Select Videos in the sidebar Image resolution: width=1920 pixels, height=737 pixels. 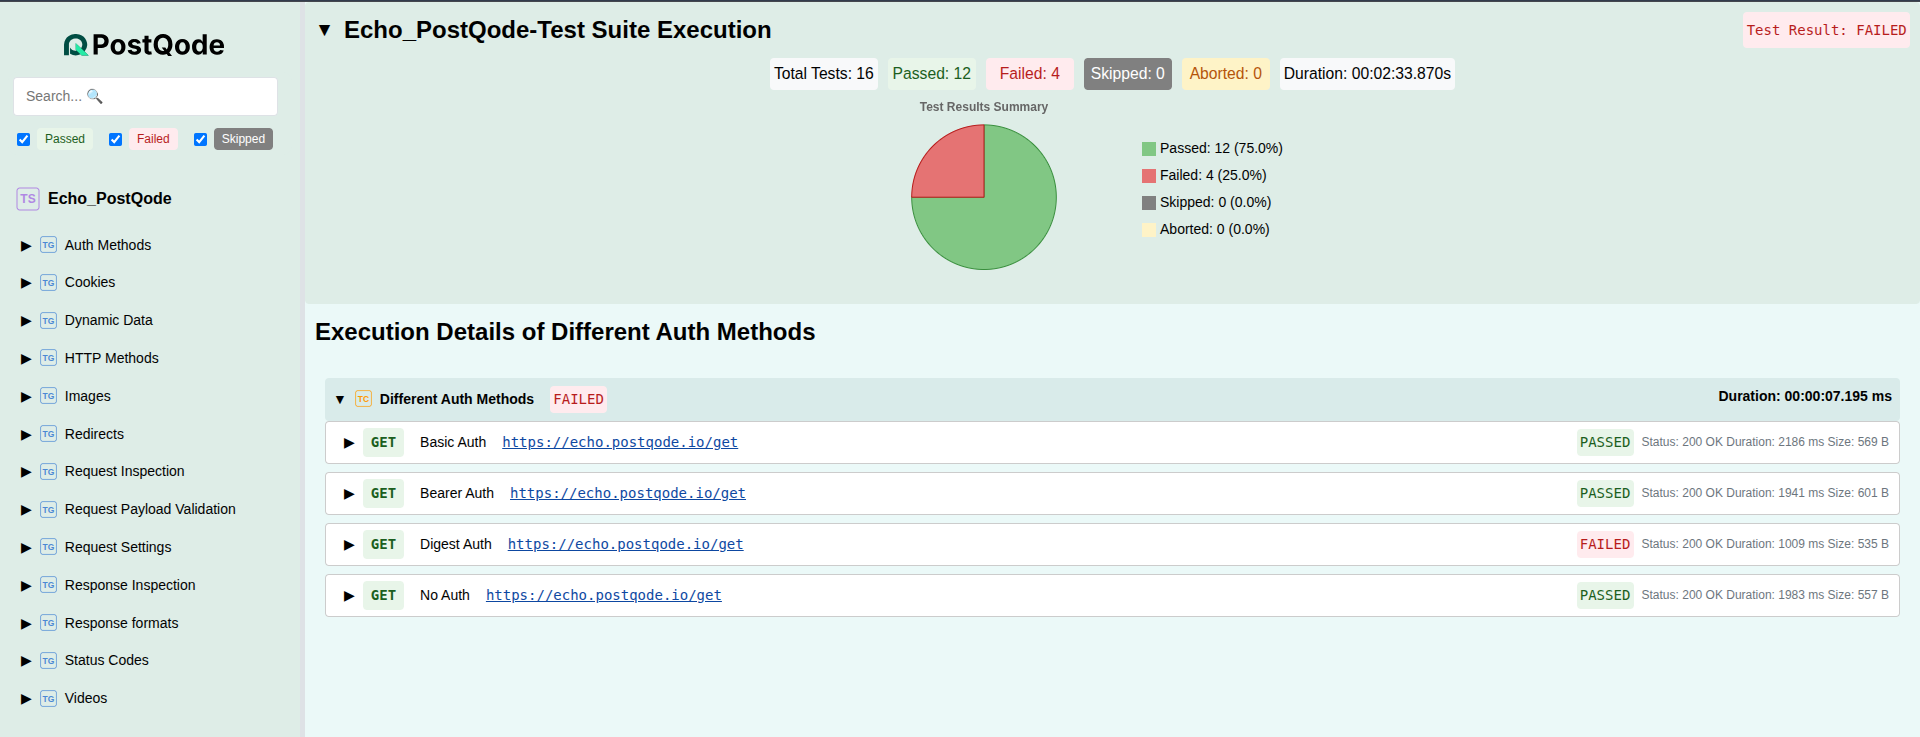click(86, 698)
